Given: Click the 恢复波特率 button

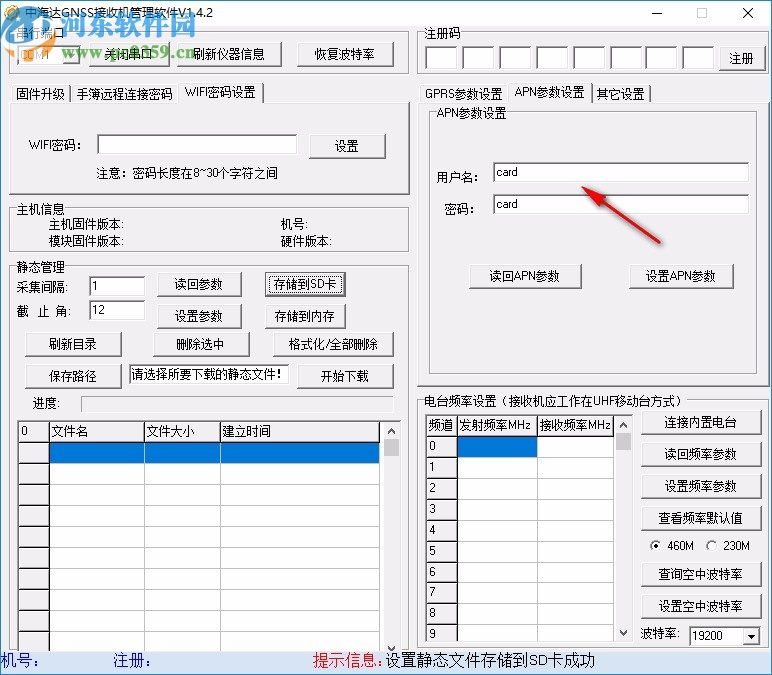Looking at the screenshot, I should click(345, 54).
